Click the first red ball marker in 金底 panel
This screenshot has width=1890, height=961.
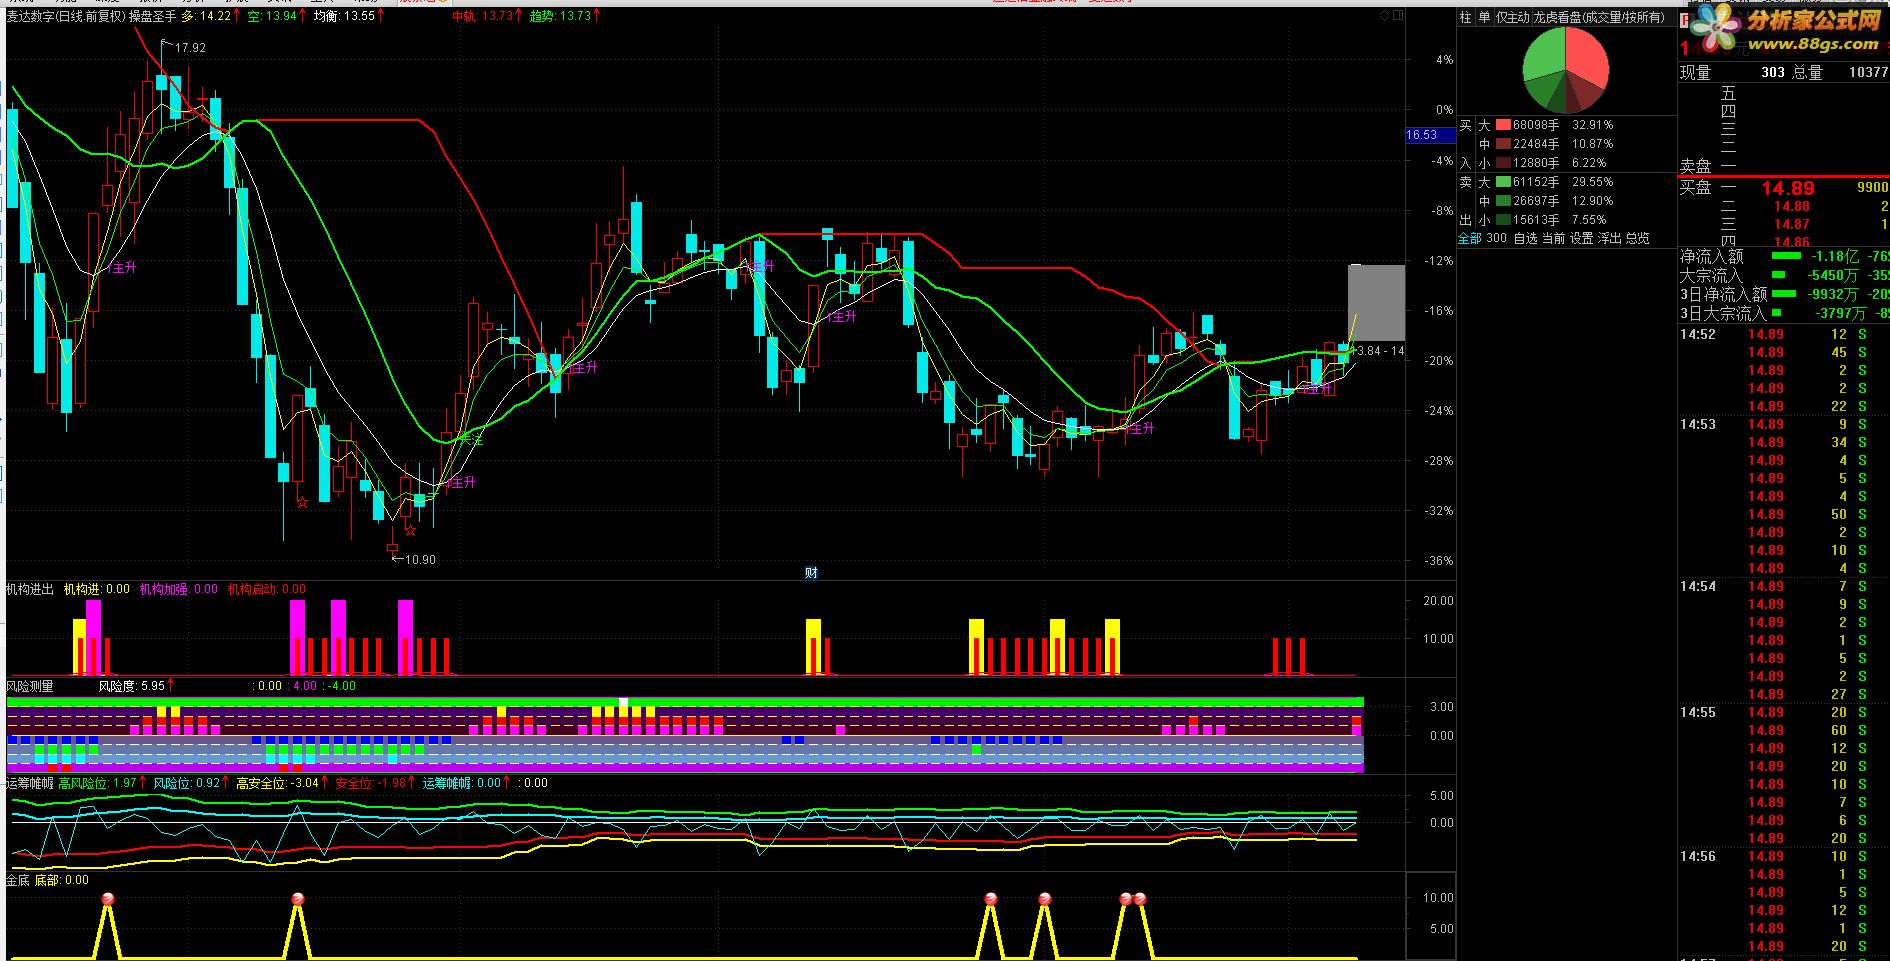108,899
